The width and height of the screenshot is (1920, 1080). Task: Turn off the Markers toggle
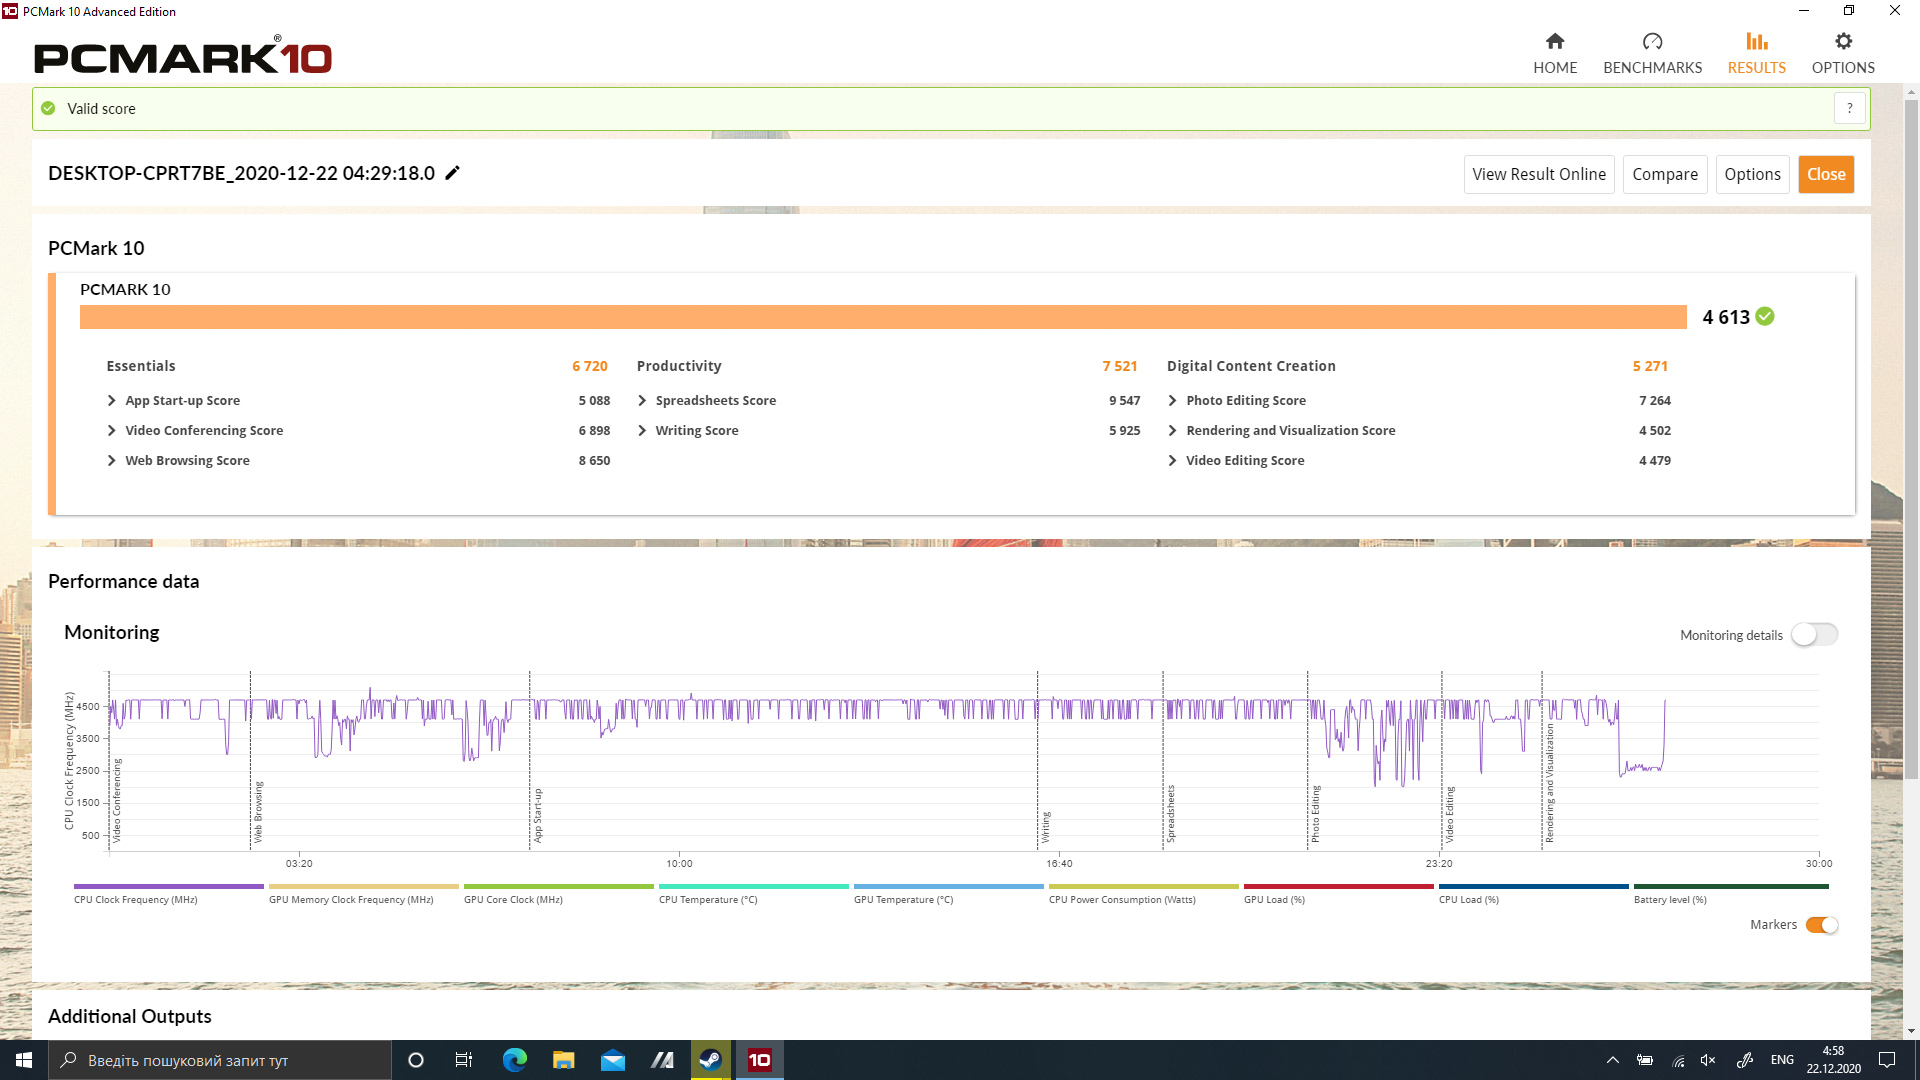tap(1822, 925)
